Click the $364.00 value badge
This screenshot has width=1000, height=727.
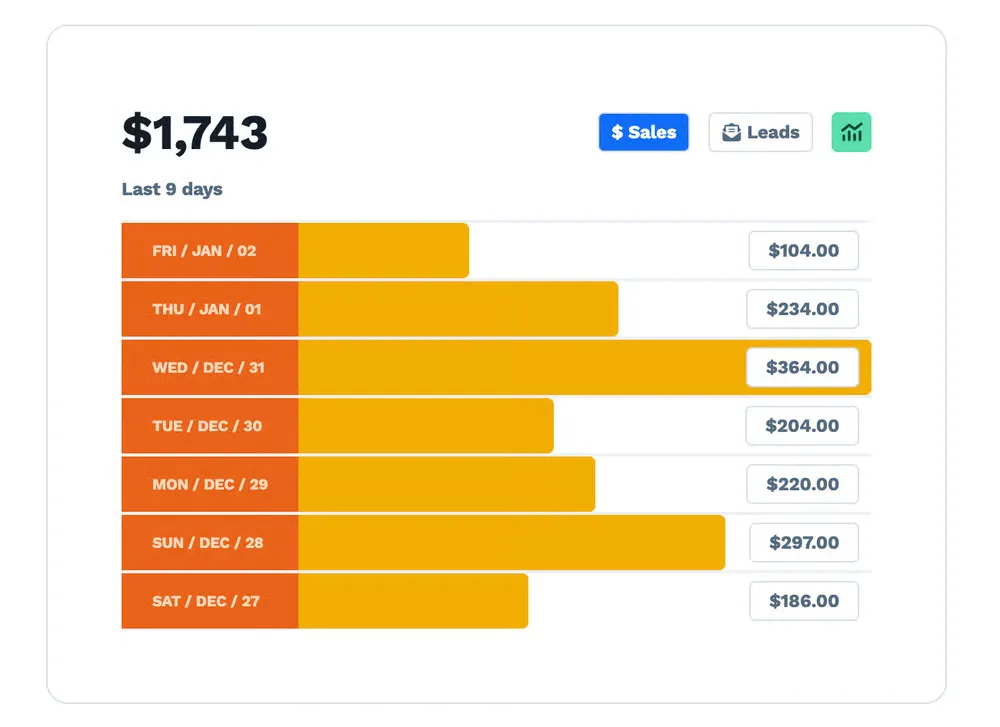coord(802,367)
